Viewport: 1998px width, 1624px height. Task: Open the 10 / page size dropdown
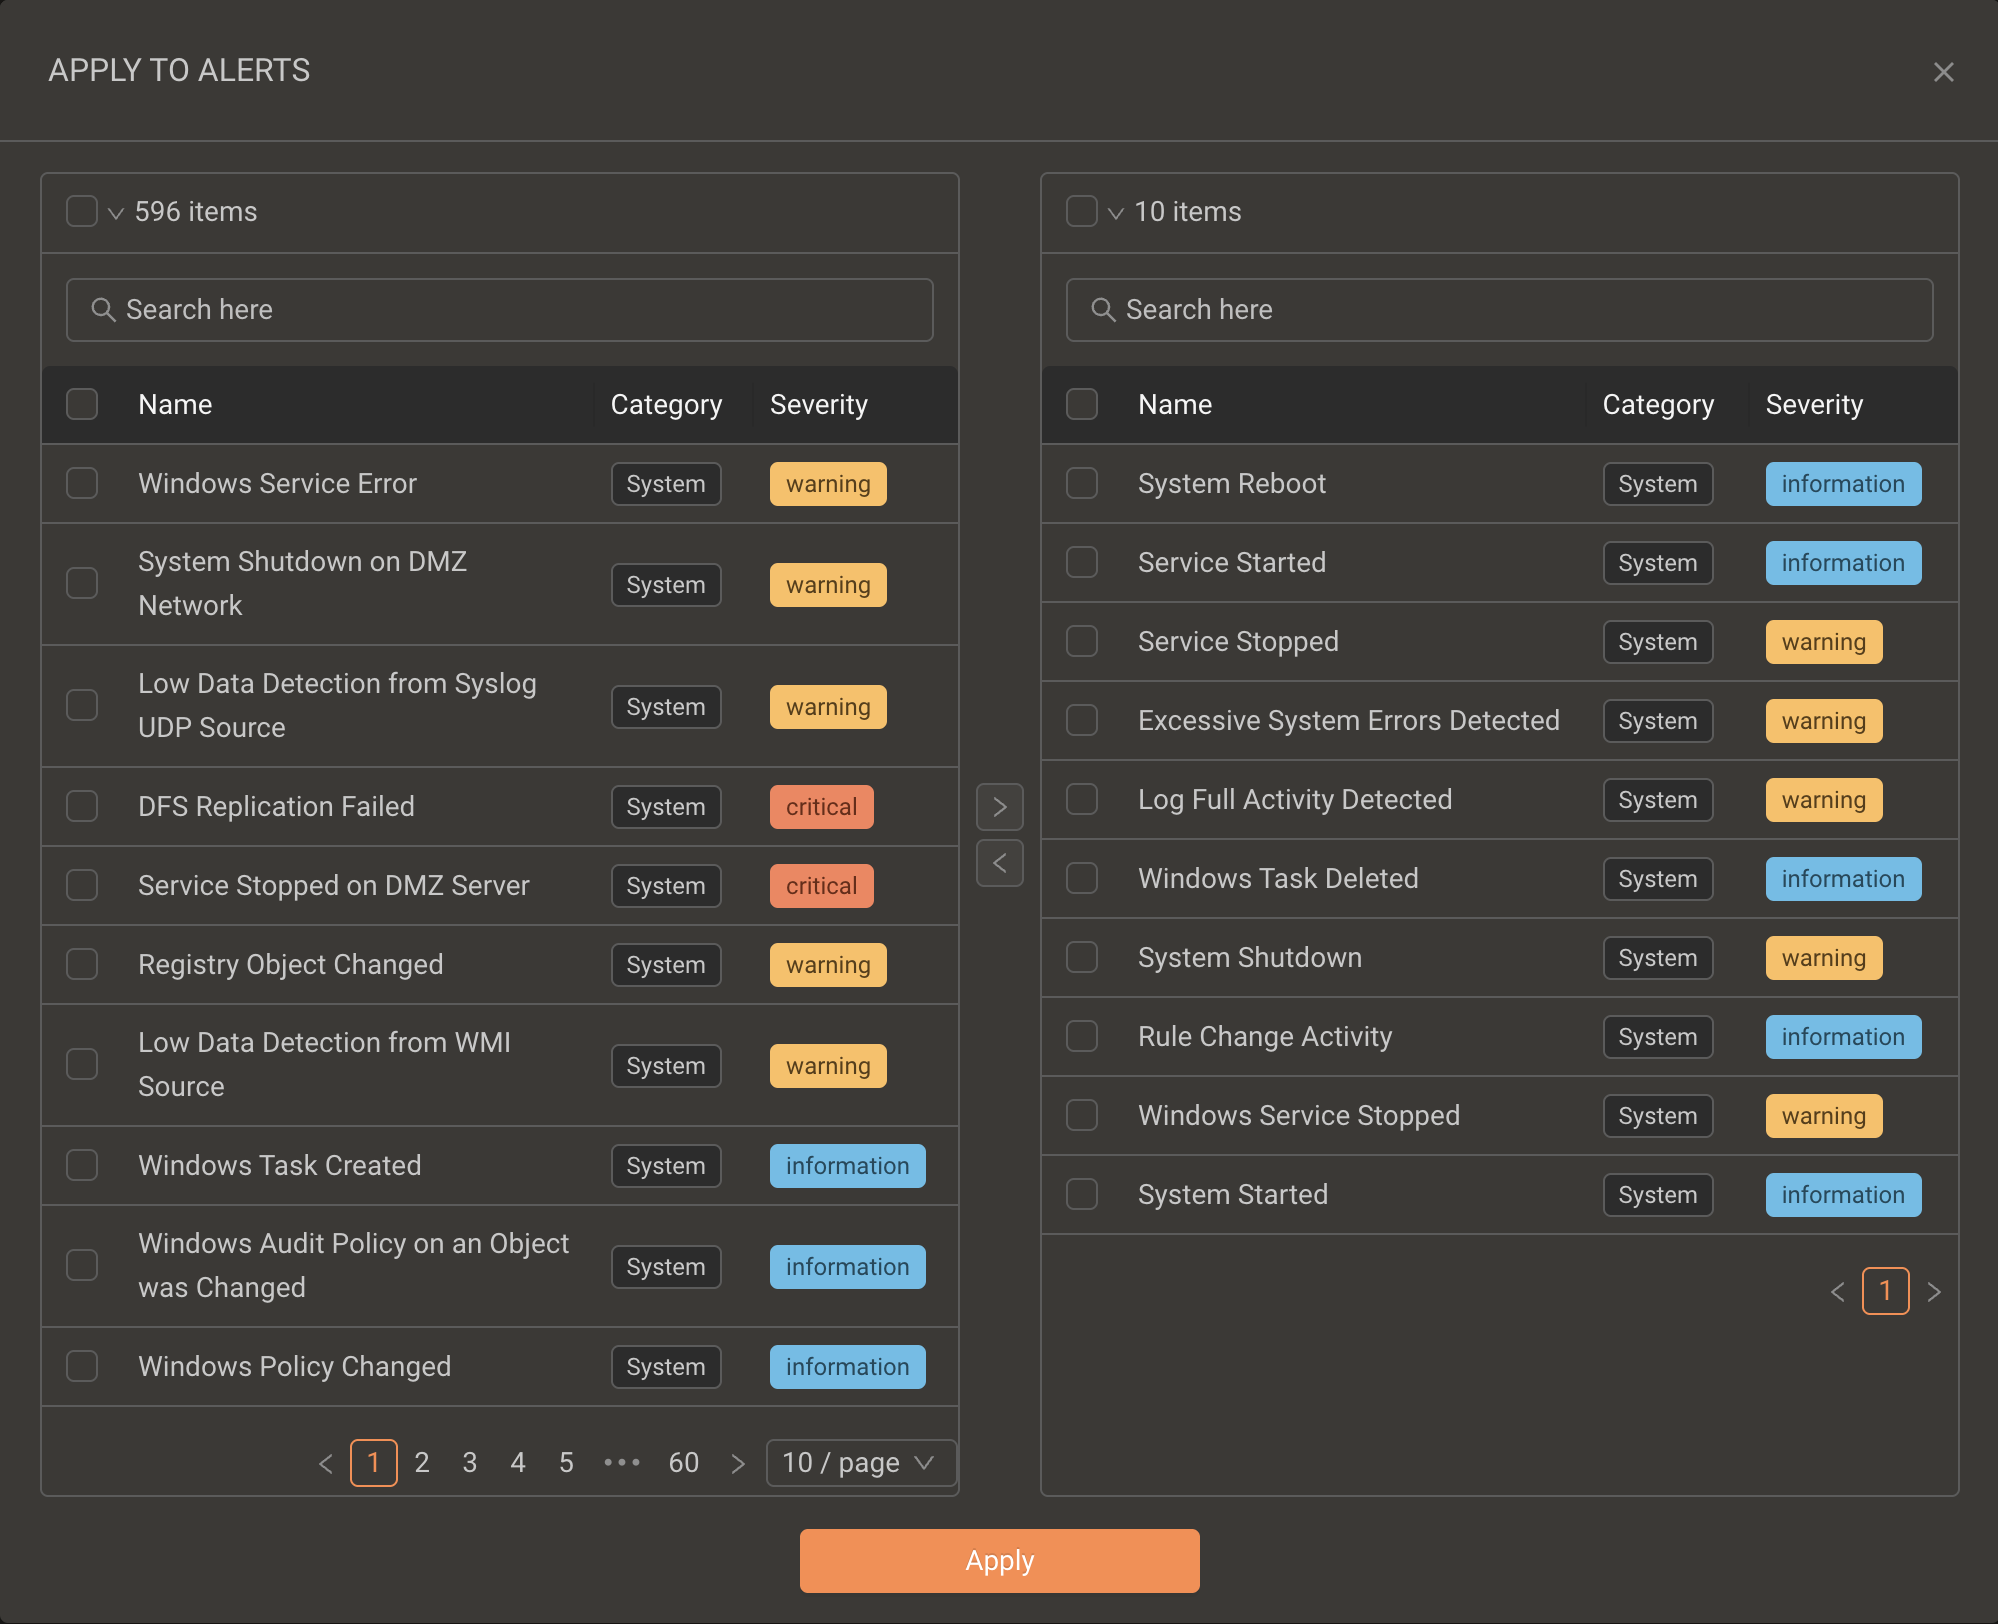(x=861, y=1463)
